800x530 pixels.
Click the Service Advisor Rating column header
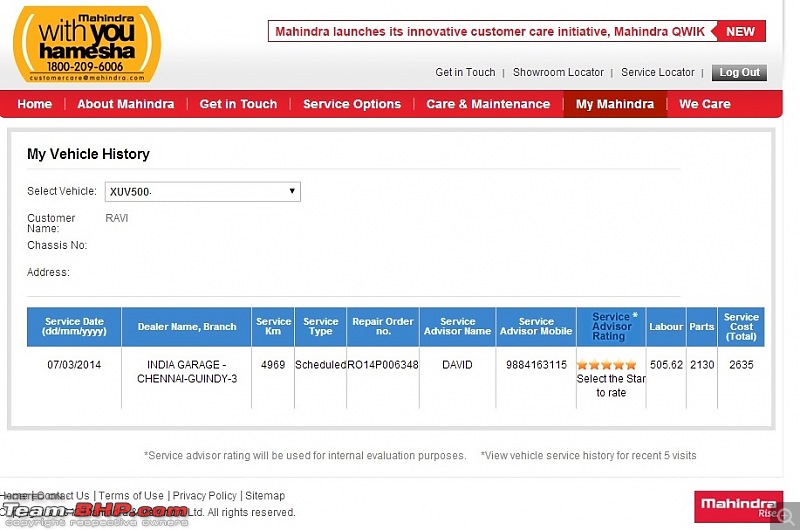point(611,327)
